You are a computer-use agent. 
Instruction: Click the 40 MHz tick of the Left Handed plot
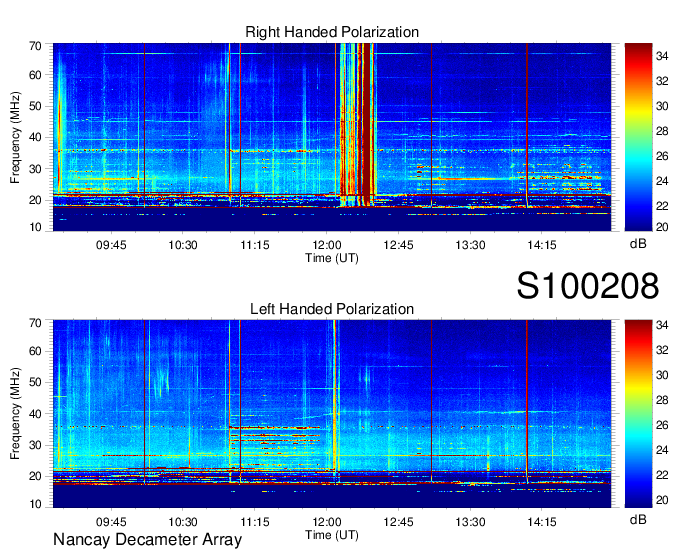coord(35,414)
